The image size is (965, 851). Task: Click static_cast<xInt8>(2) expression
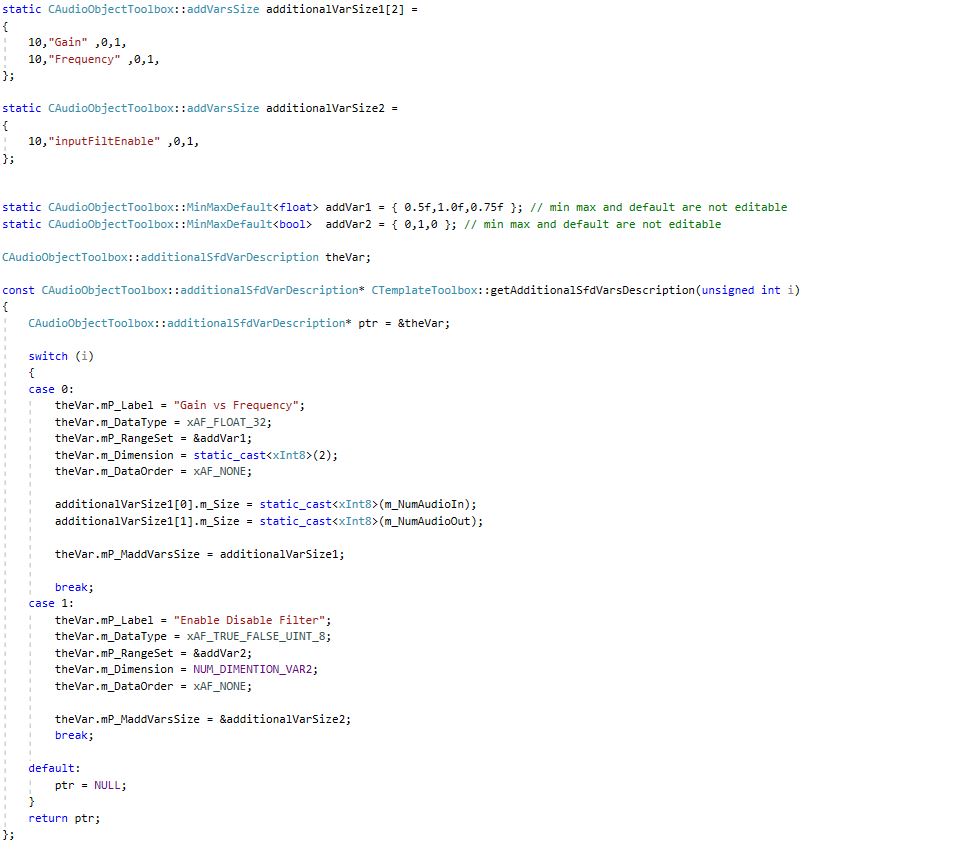(x=262, y=455)
